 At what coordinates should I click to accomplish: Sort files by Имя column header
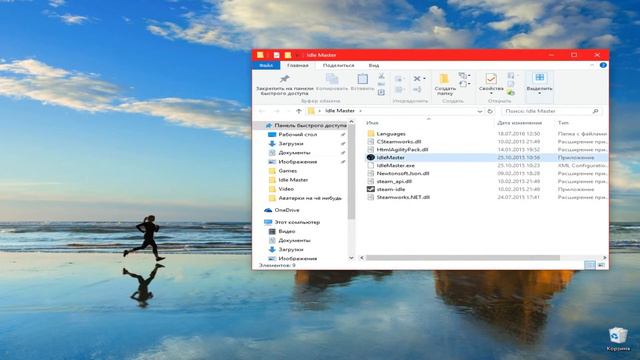372,123
